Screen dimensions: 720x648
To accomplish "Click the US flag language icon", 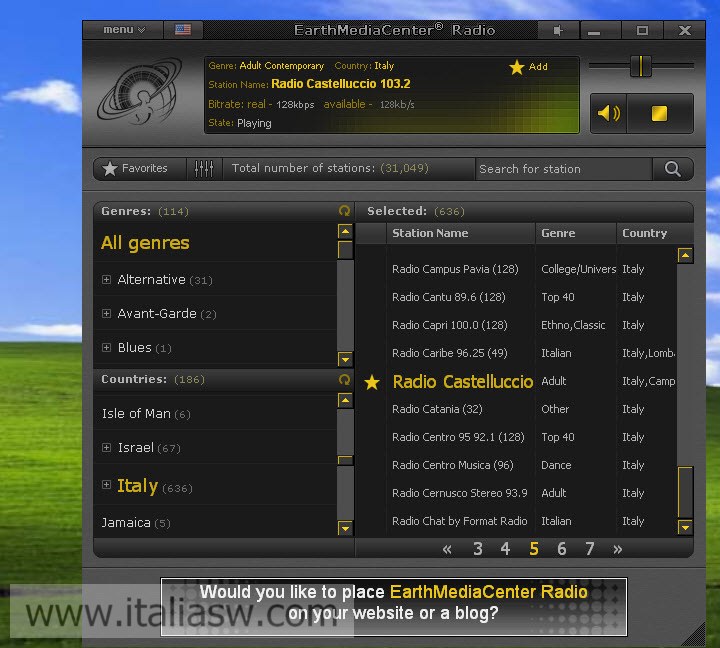I will 183,30.
